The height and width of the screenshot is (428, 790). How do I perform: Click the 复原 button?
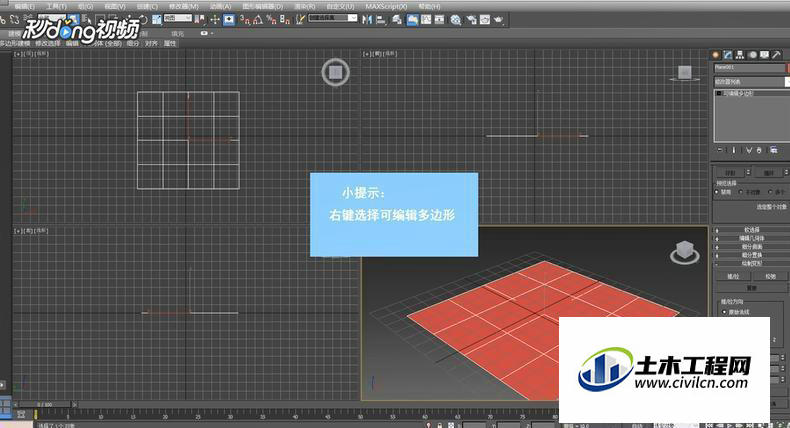click(752, 288)
